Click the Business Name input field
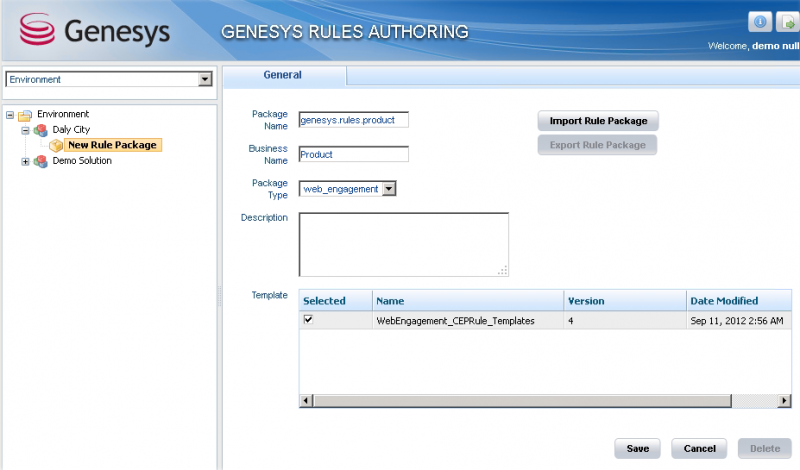The image size is (800, 470). coord(354,154)
